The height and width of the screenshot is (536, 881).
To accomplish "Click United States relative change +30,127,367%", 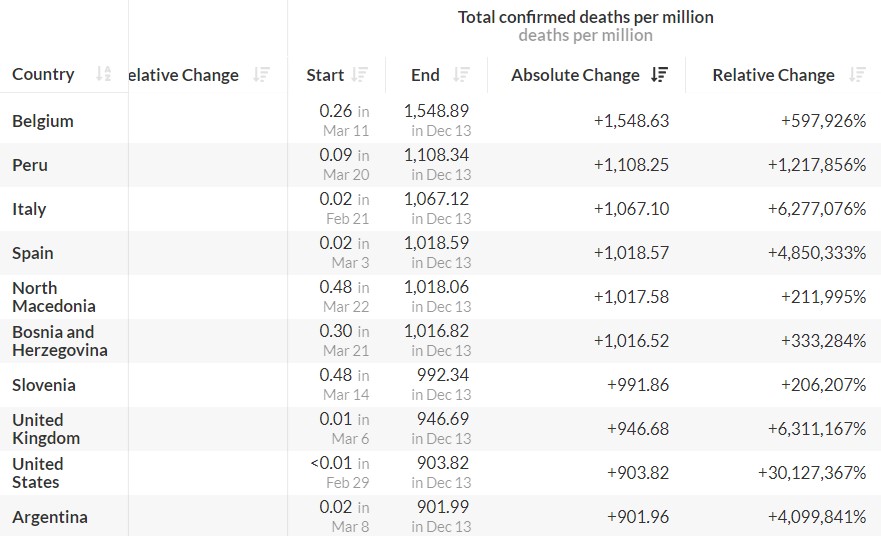I will tap(811, 473).
